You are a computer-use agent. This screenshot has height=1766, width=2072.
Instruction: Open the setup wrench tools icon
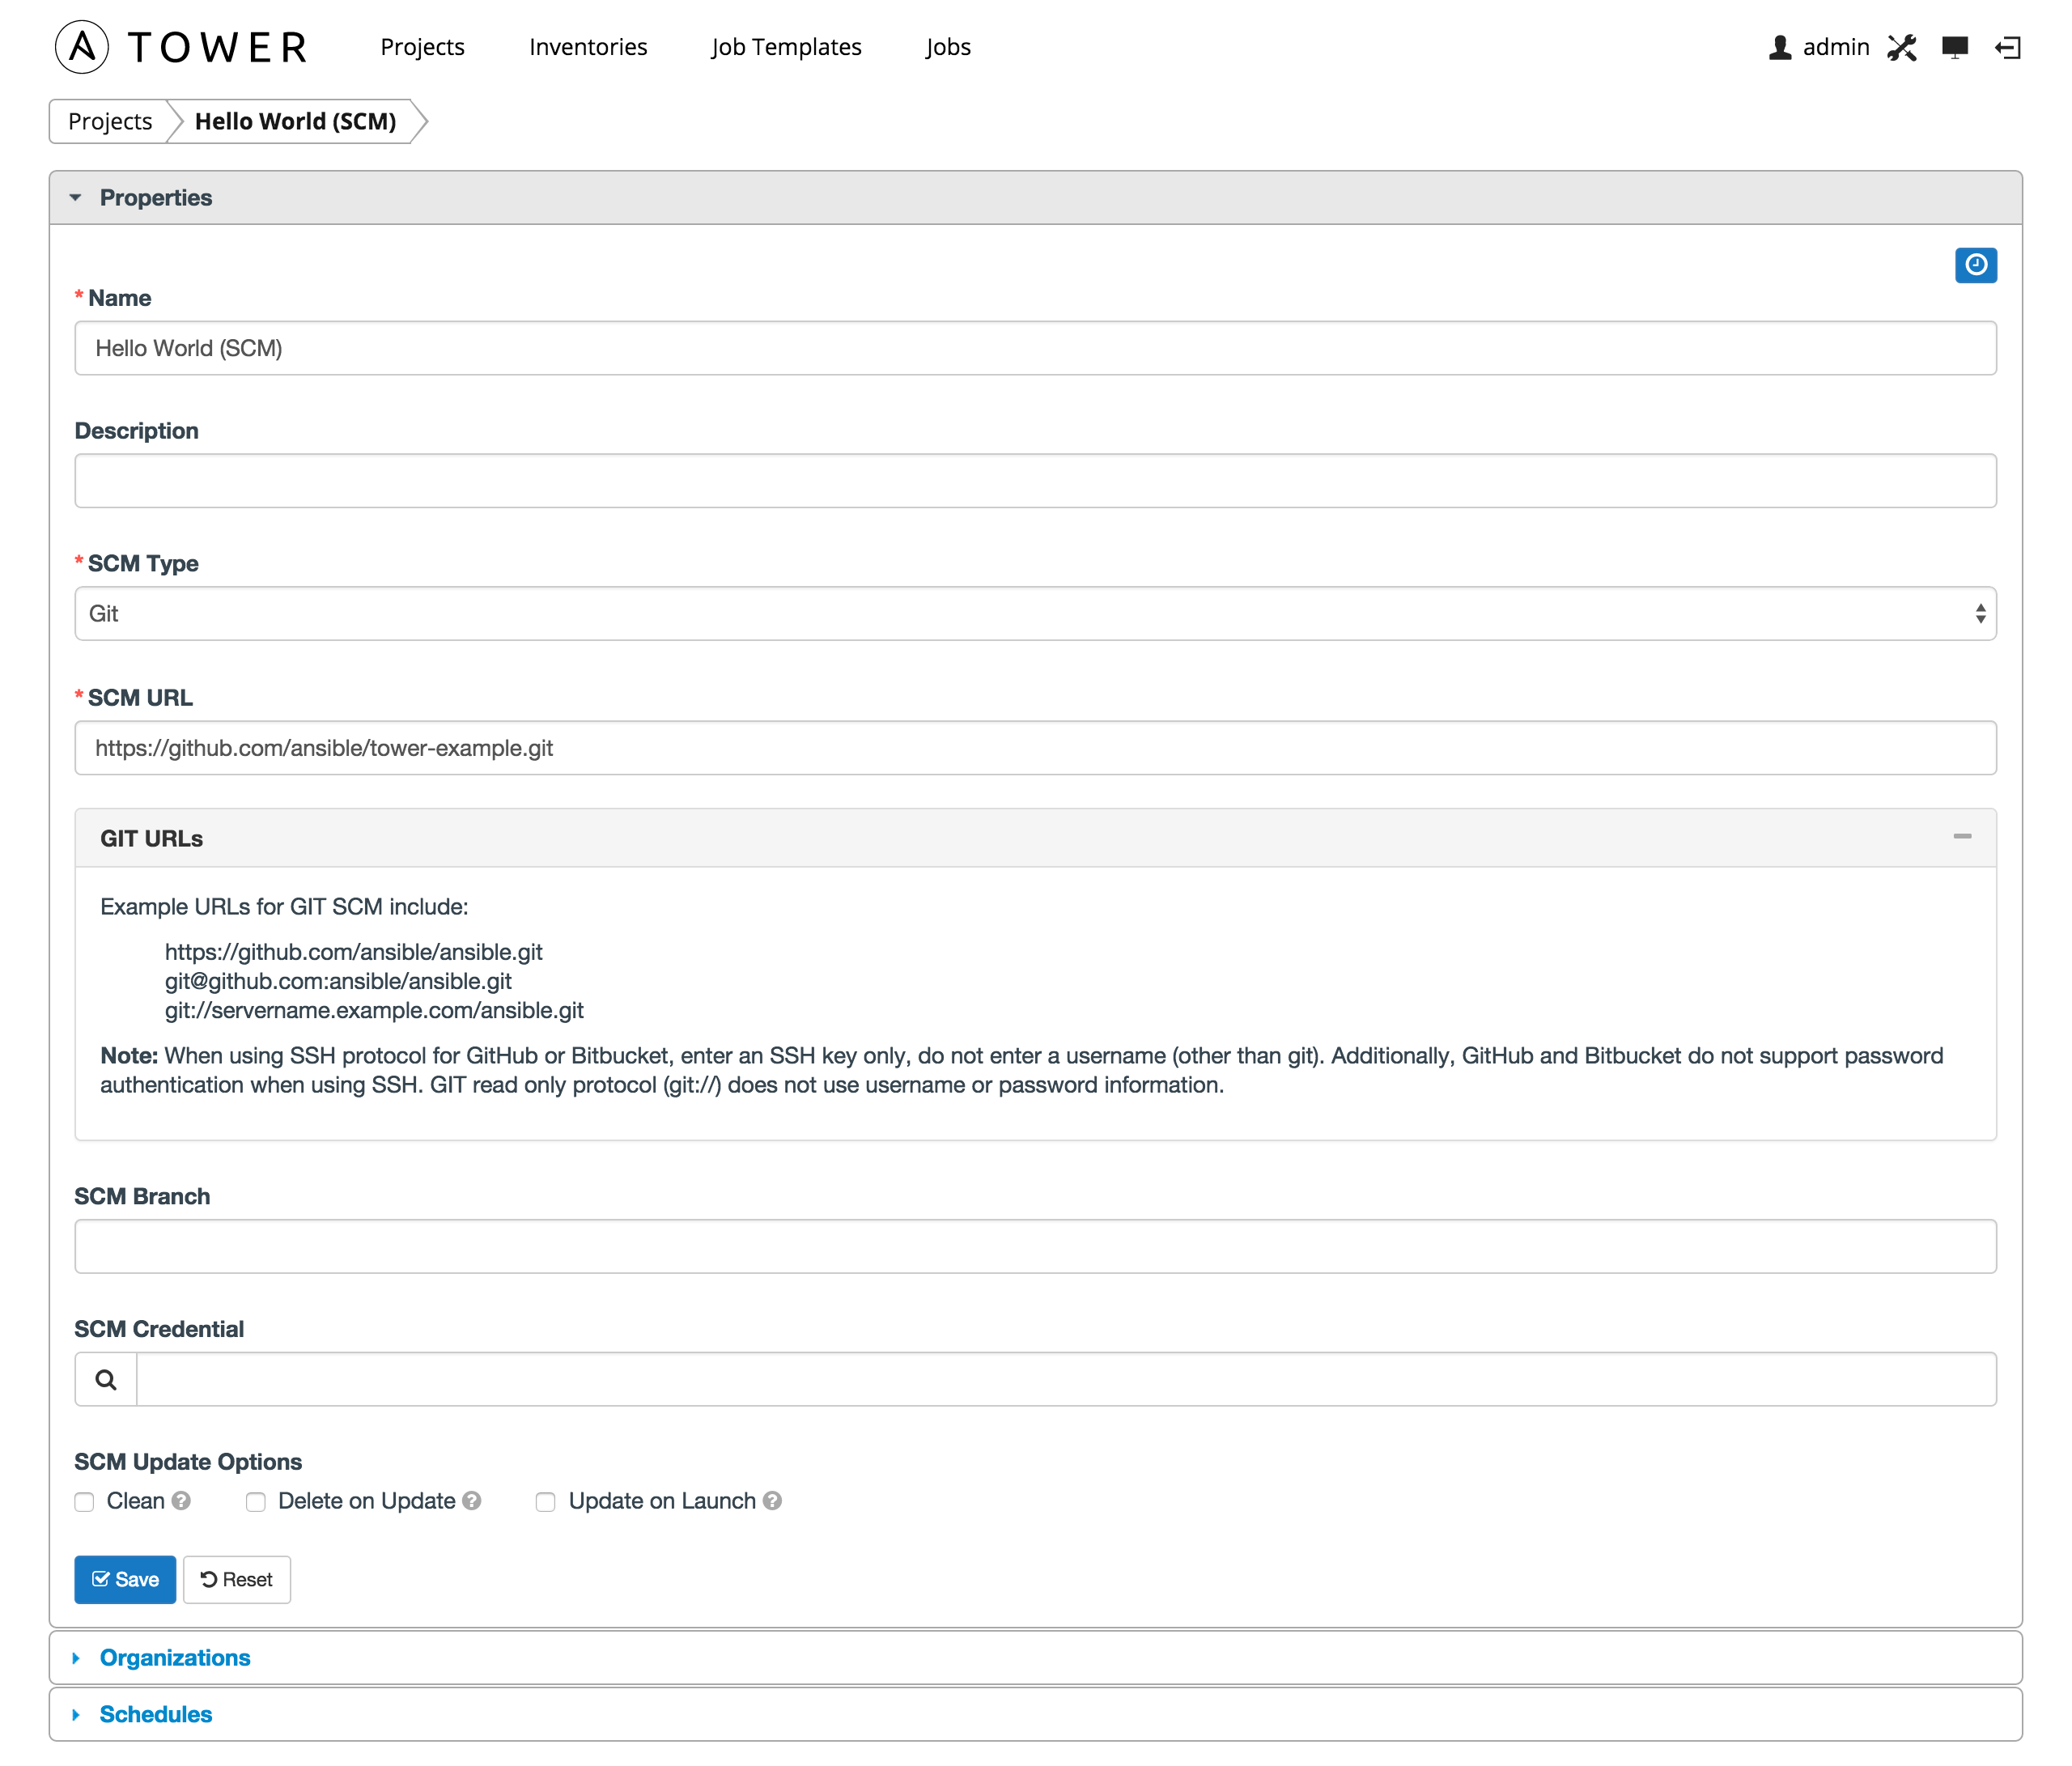(1901, 47)
